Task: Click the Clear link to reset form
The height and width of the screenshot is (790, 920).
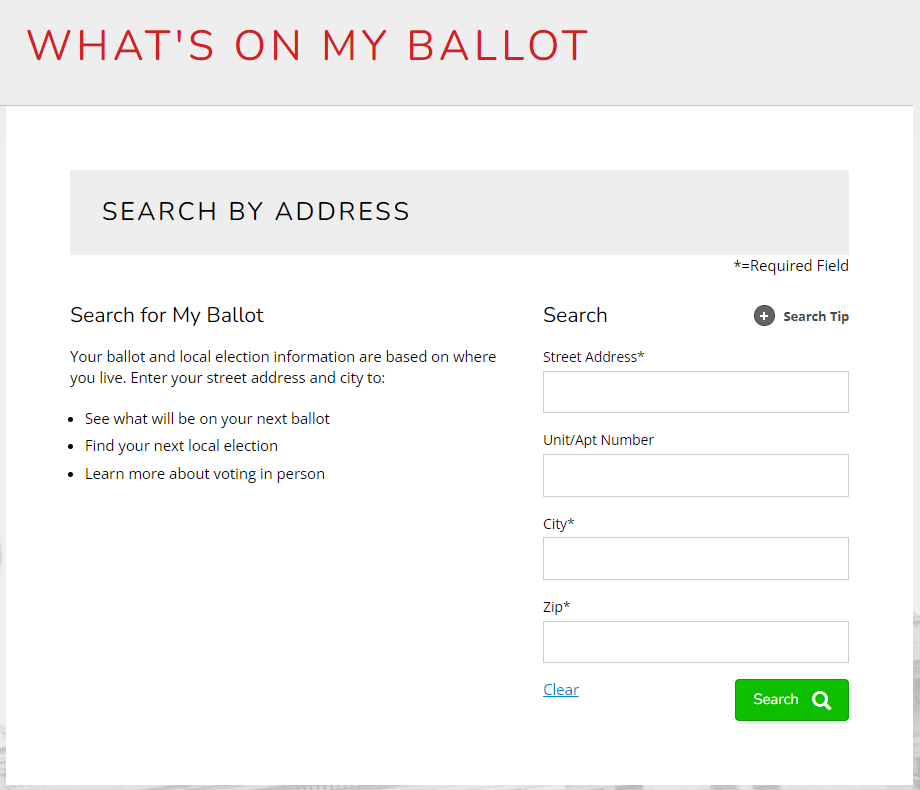Action: click(560, 689)
